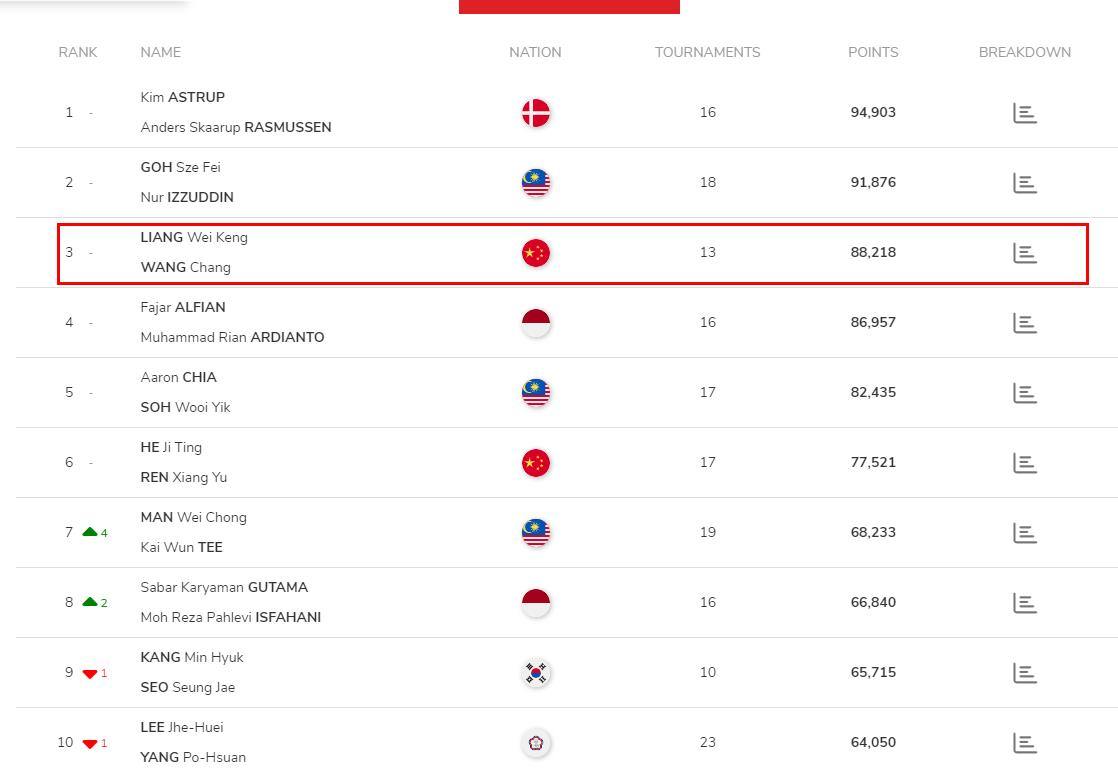Open WANG Chang player link
Image resolution: width=1118 pixels, height=773 pixels.
[185, 267]
